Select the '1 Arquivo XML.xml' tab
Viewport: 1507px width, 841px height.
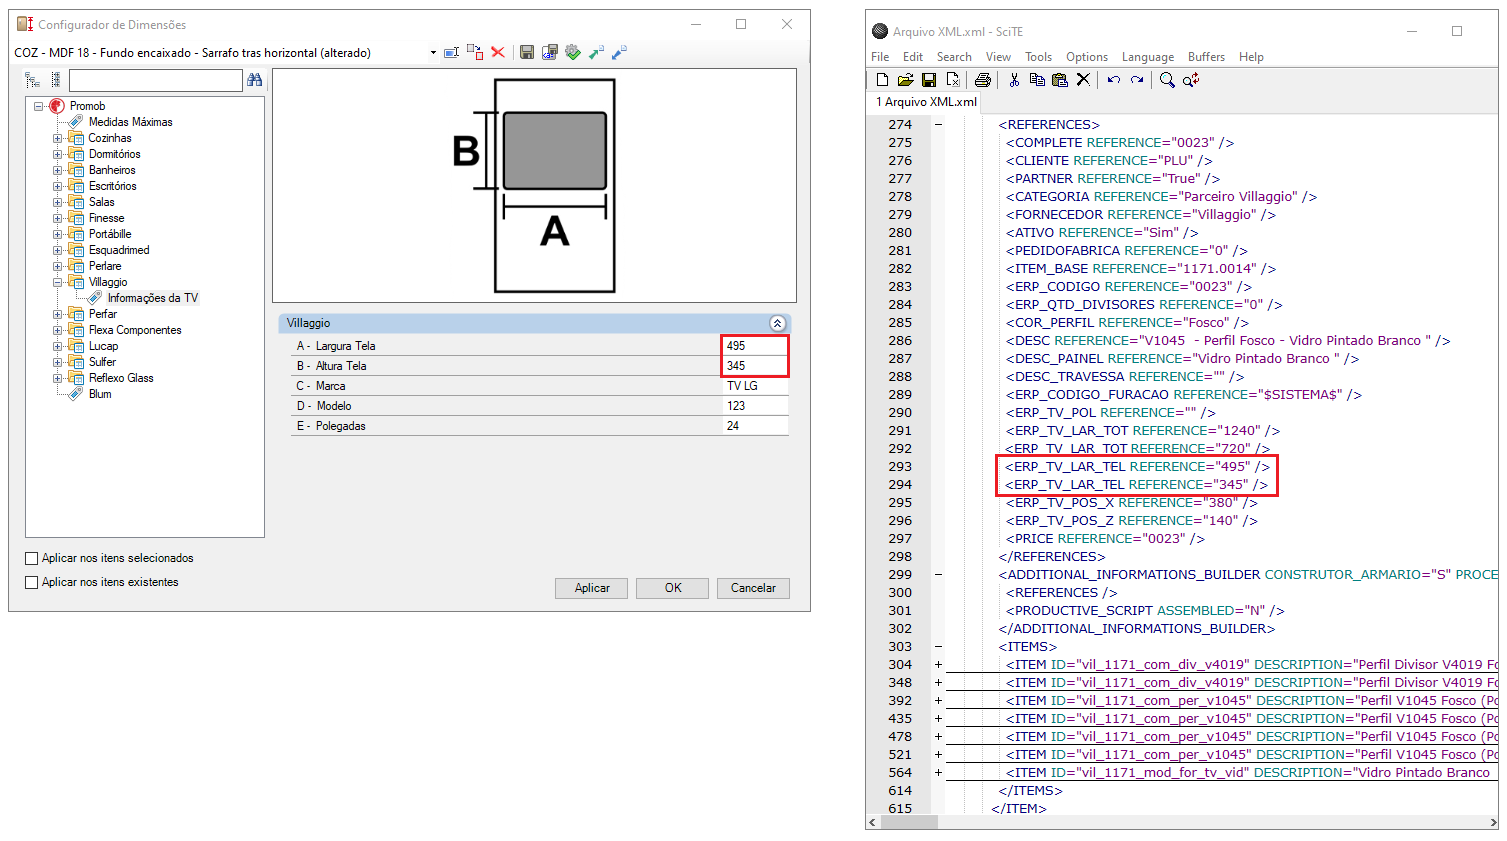coord(926,102)
